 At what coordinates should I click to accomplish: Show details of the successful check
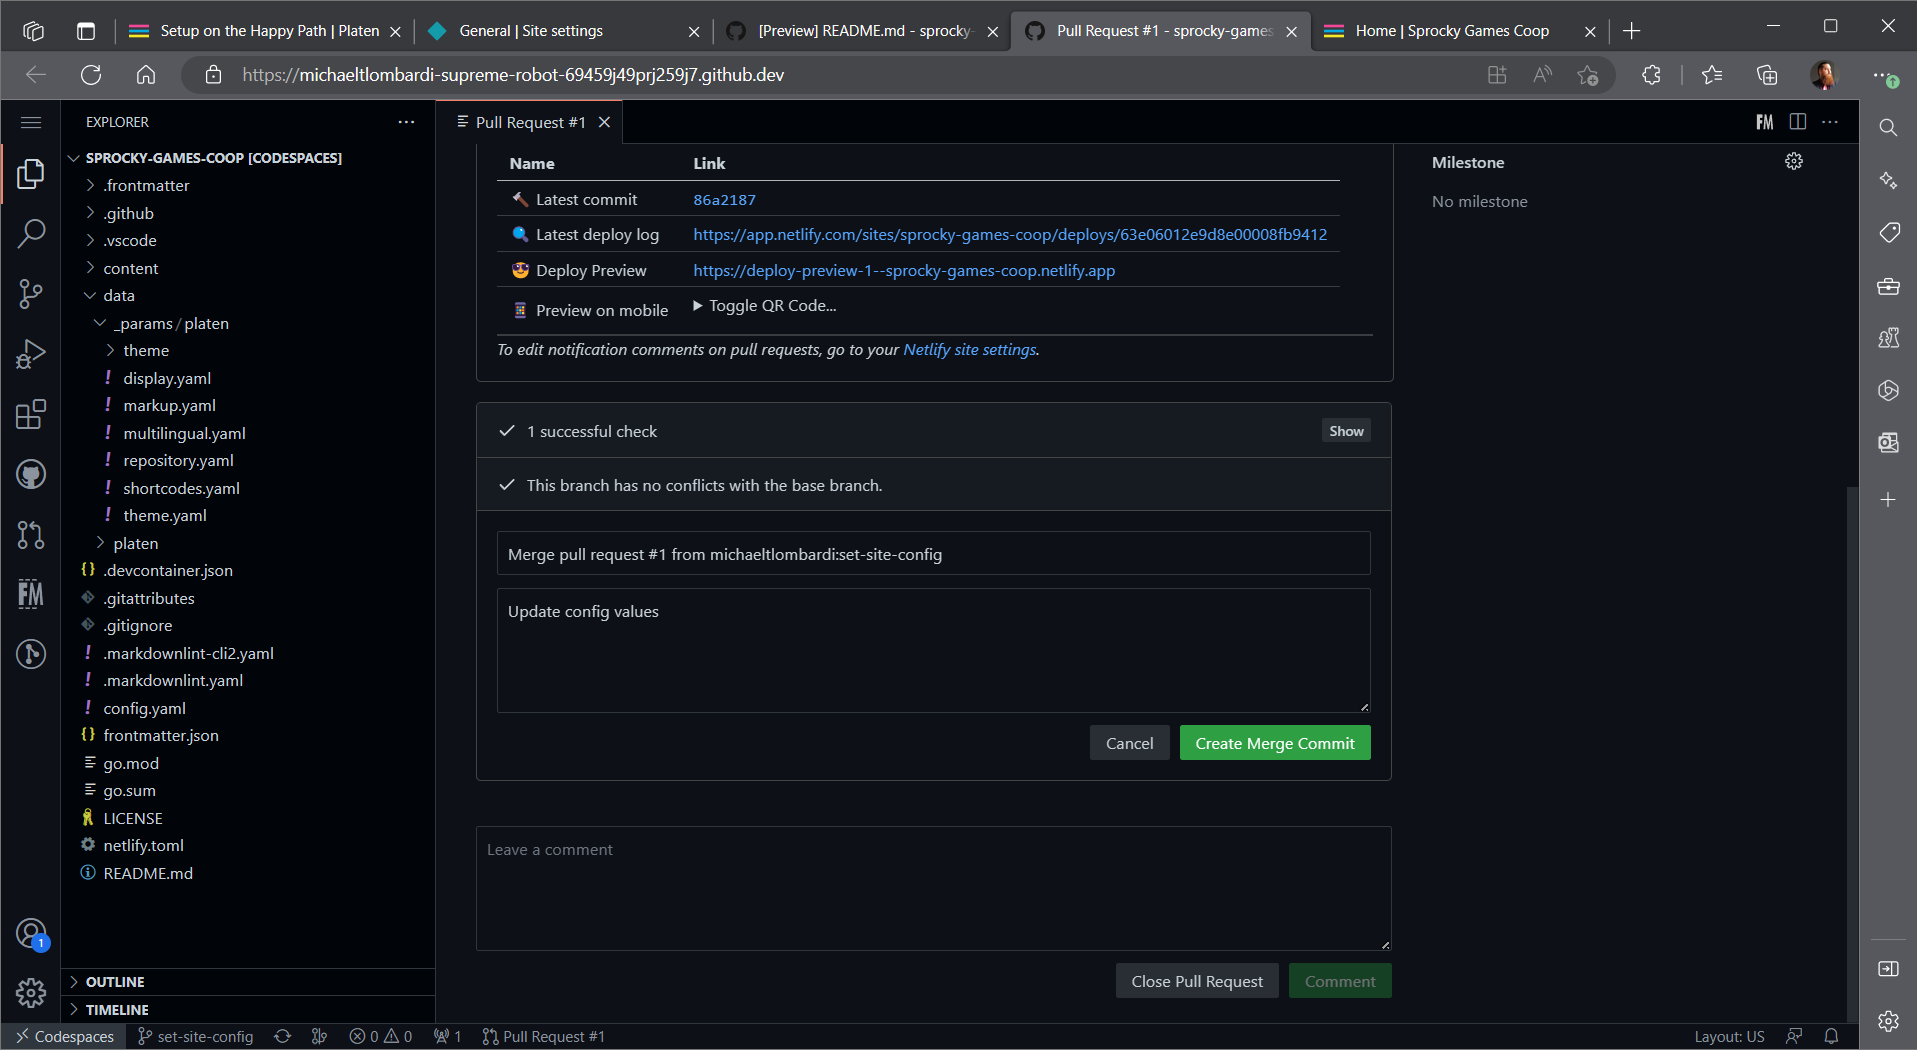(x=1346, y=431)
